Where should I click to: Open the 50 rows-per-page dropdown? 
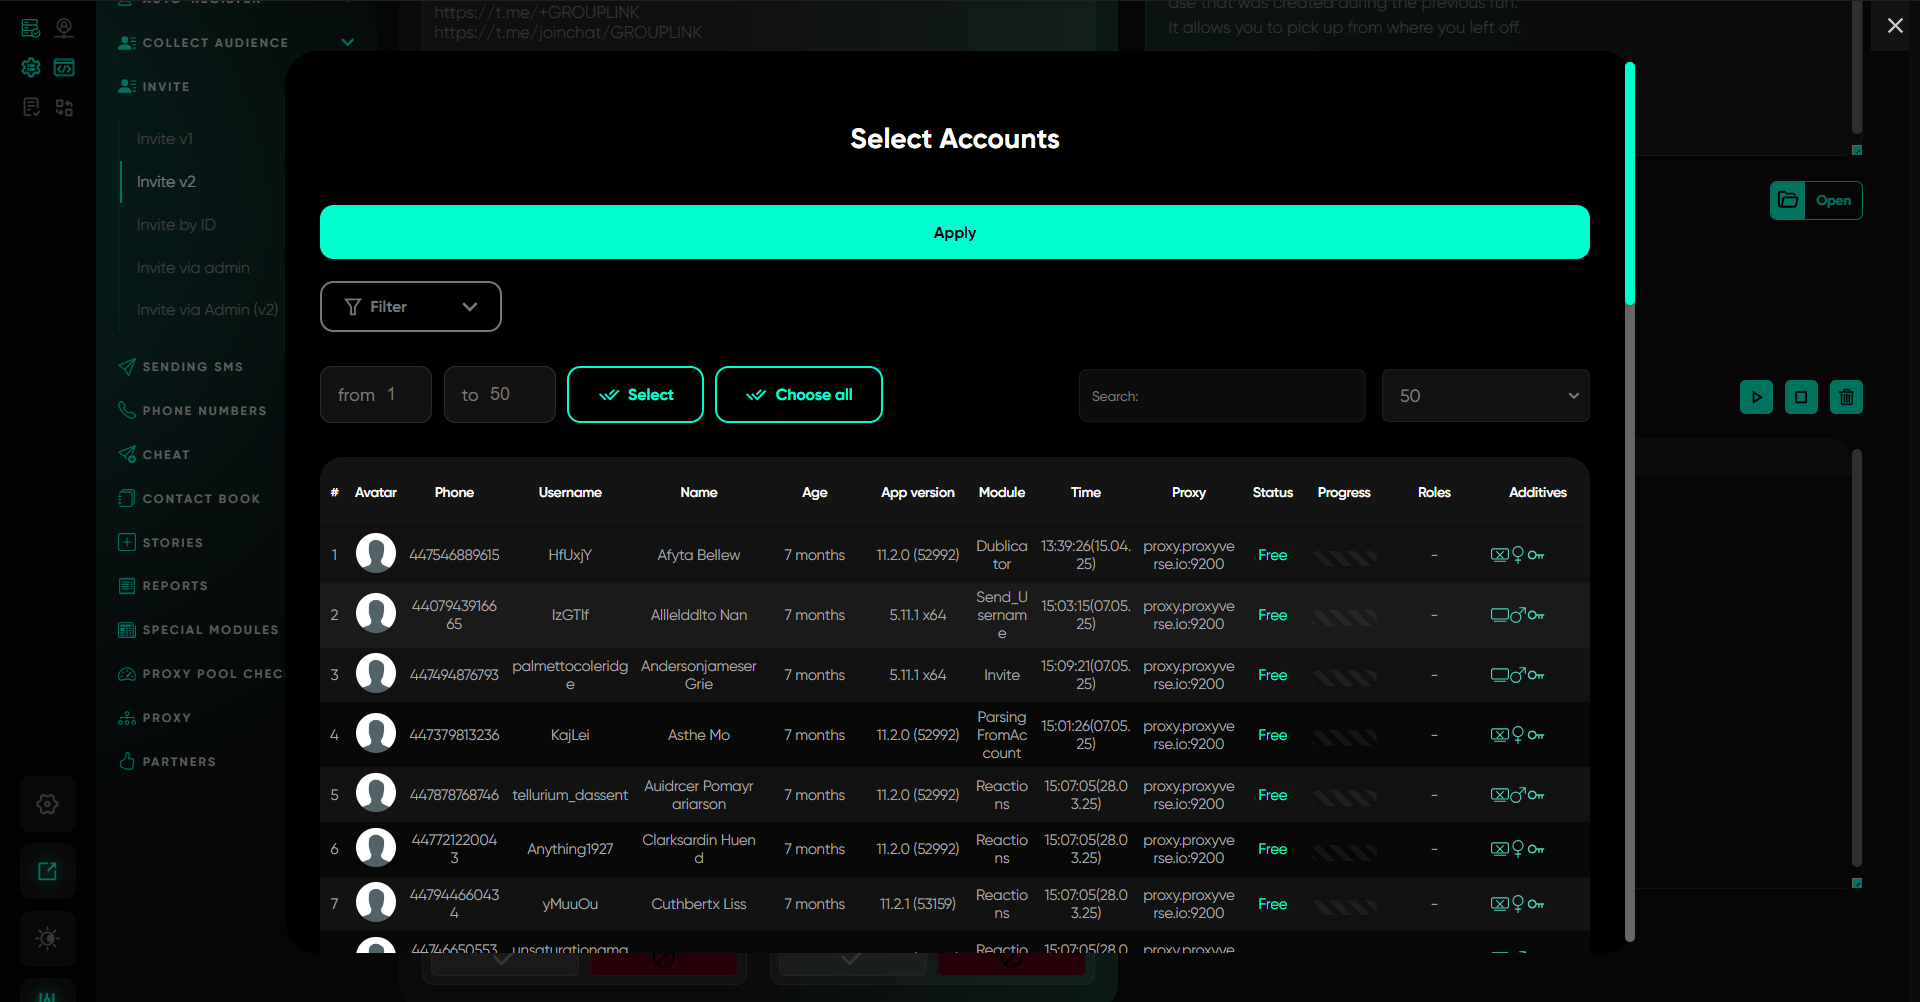tap(1485, 396)
